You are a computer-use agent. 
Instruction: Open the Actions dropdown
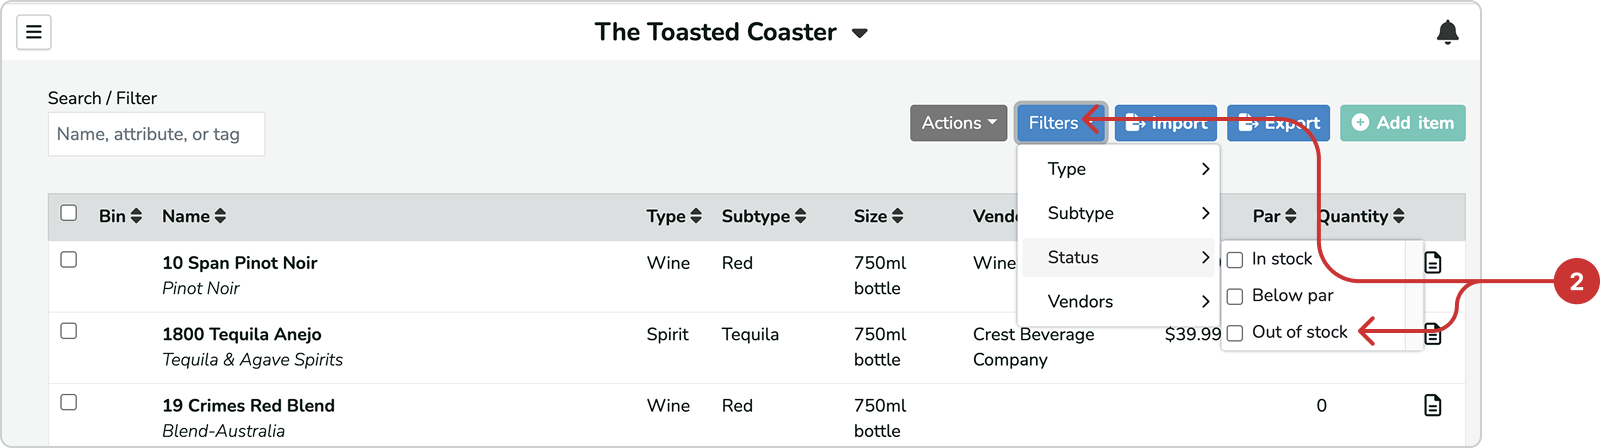tap(958, 123)
